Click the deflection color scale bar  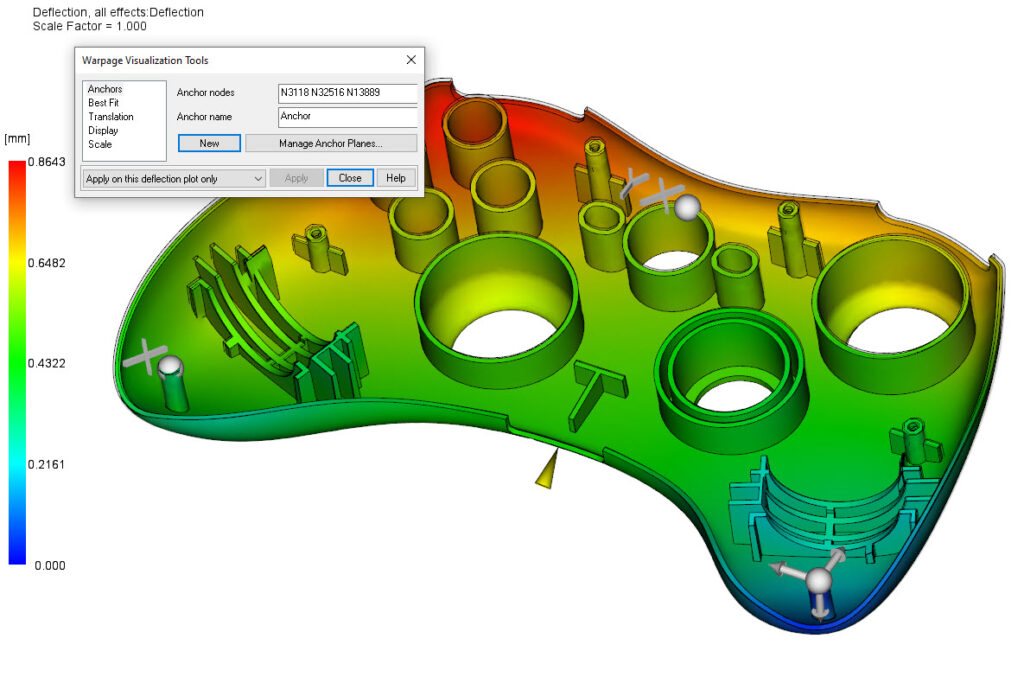tap(17, 363)
